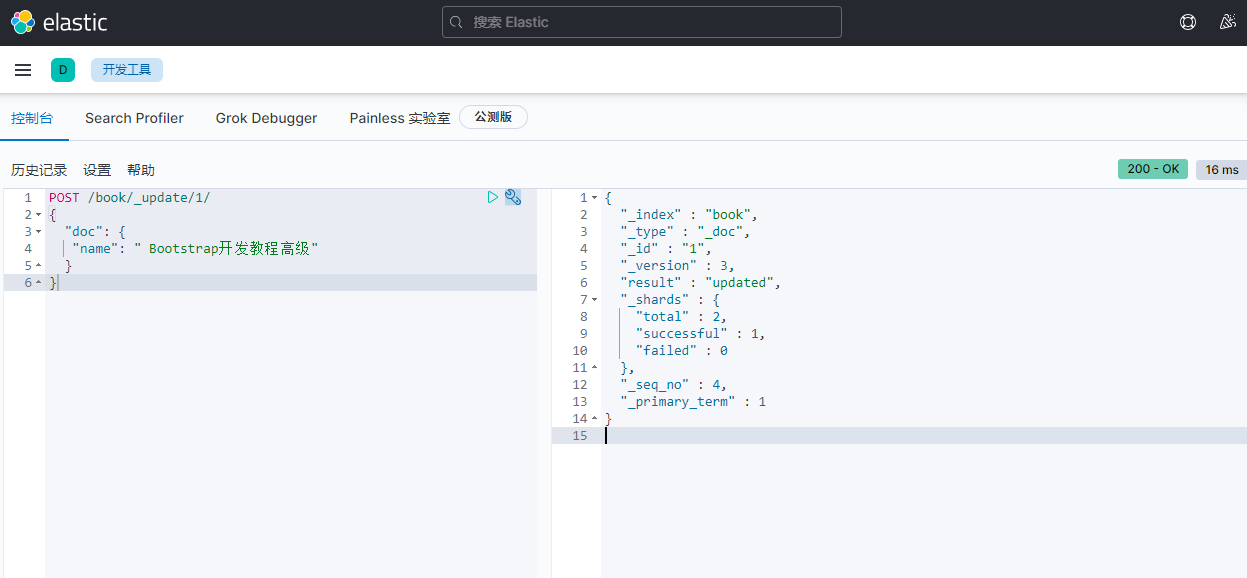
Task: Click the Elastic logo icon
Action: click(23, 22)
